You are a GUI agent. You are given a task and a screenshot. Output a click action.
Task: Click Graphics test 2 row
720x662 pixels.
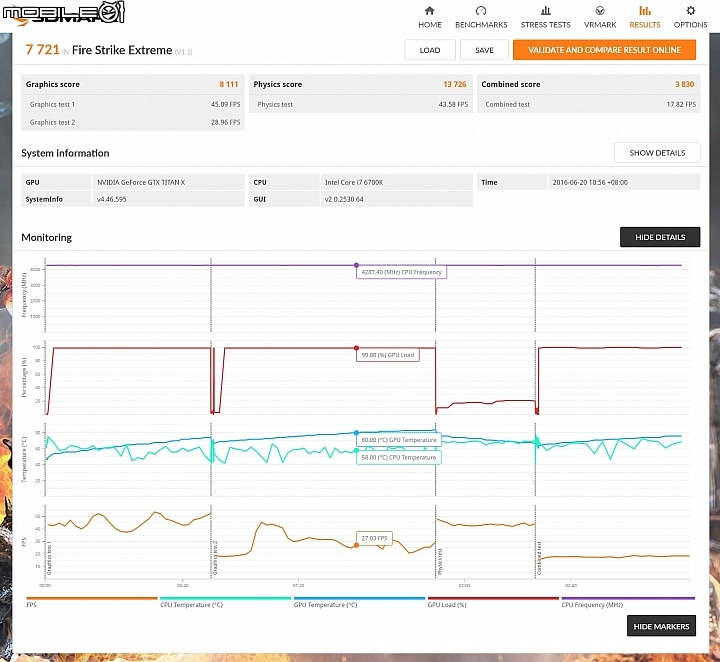[133, 122]
